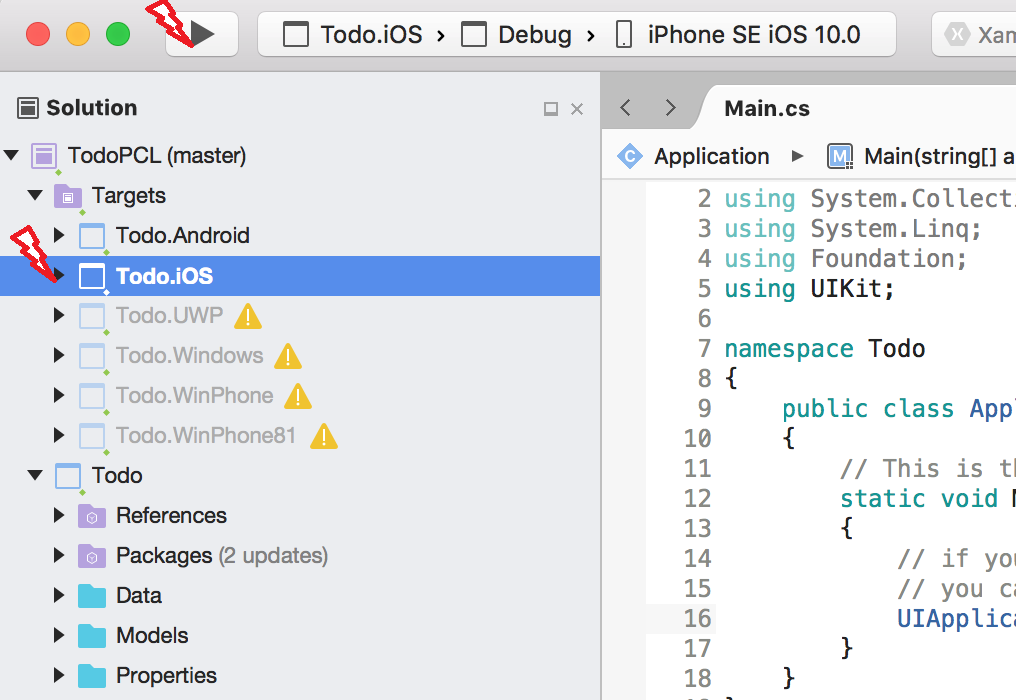Click the Todo.Android project icon
This screenshot has height=700, width=1016.
[x=92, y=236]
